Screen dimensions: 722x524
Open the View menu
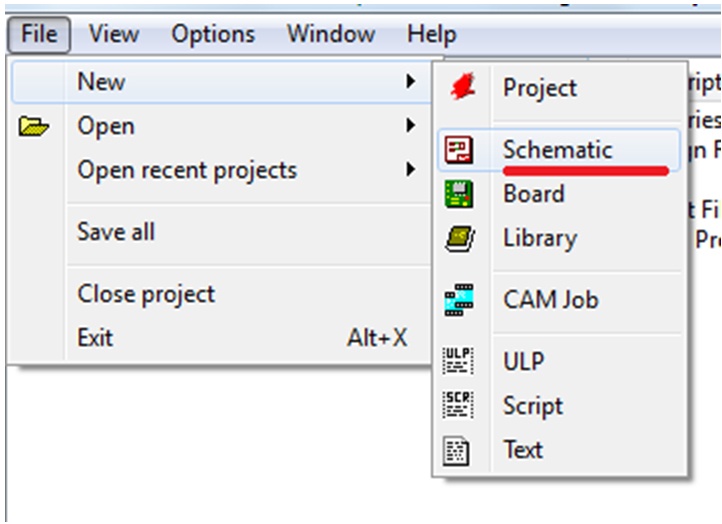(x=113, y=34)
